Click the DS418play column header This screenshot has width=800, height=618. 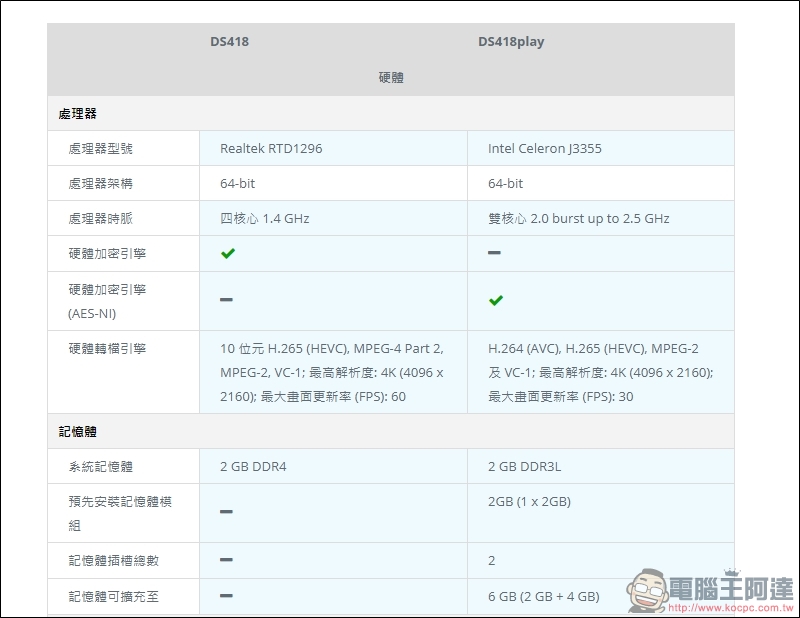pos(511,42)
